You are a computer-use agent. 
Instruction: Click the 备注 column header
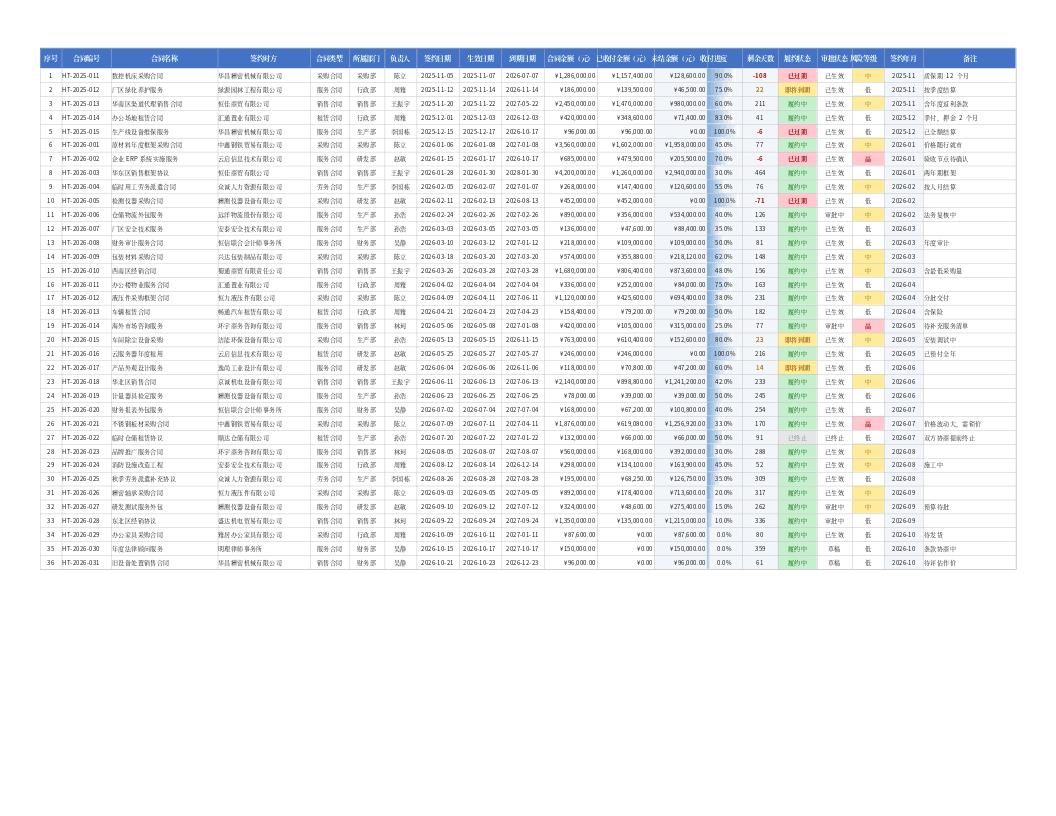970,59
